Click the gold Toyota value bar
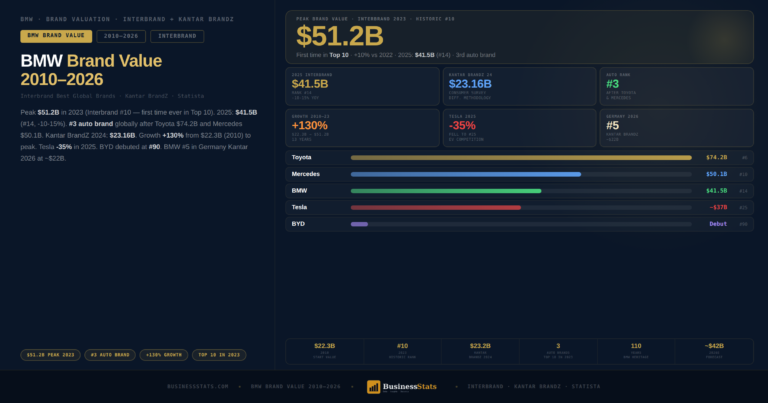This screenshot has width=768, height=403. (x=521, y=158)
